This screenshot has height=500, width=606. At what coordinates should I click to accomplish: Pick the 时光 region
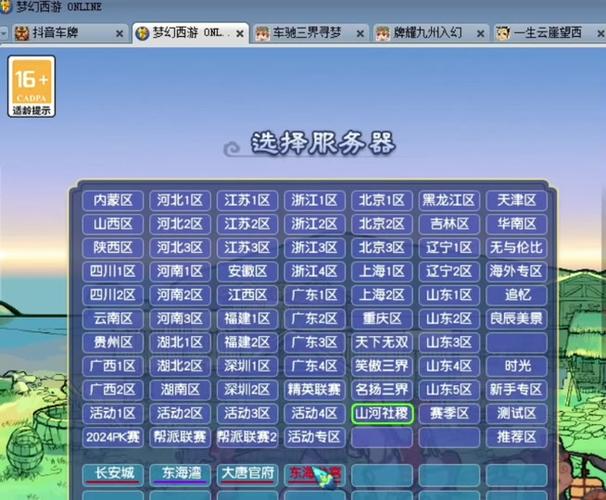pos(517,366)
